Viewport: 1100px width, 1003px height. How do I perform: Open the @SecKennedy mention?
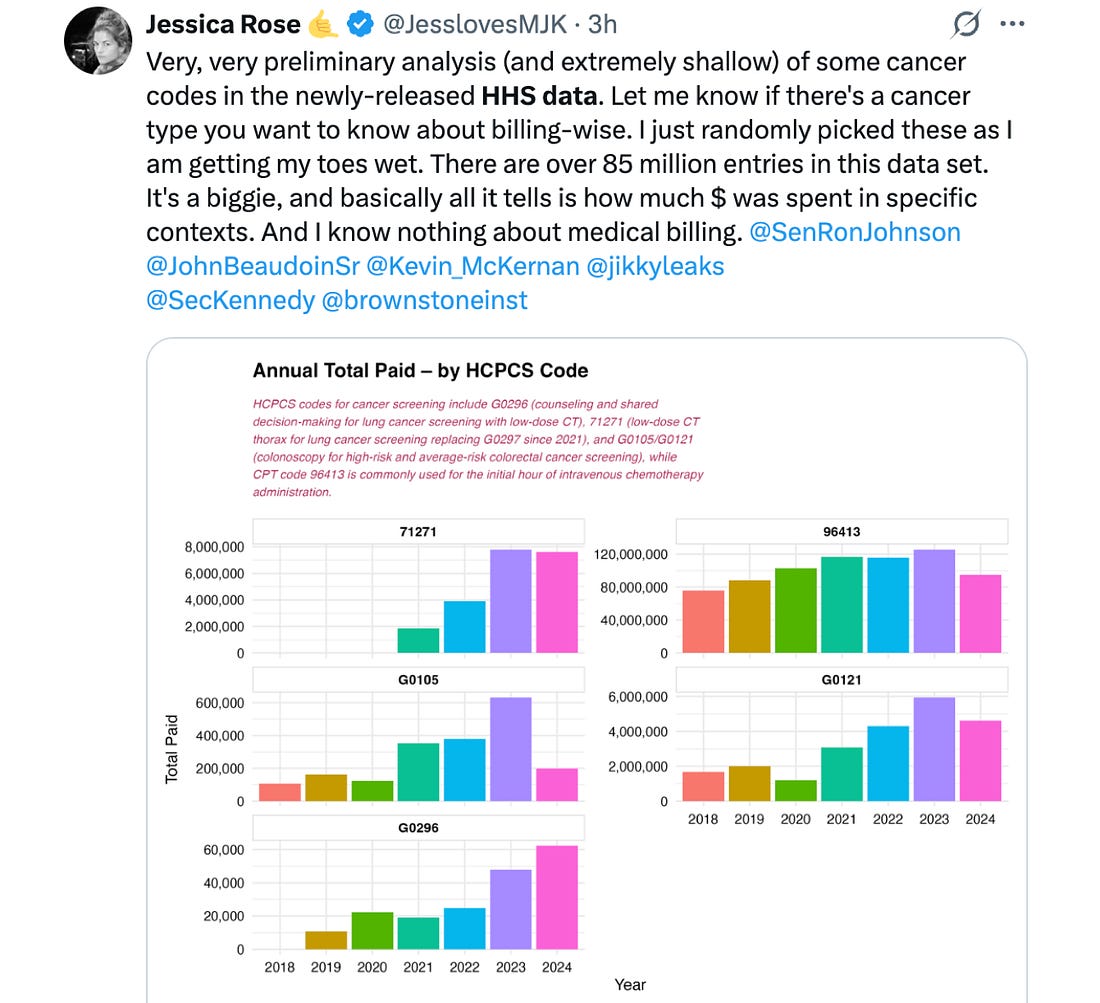229,300
